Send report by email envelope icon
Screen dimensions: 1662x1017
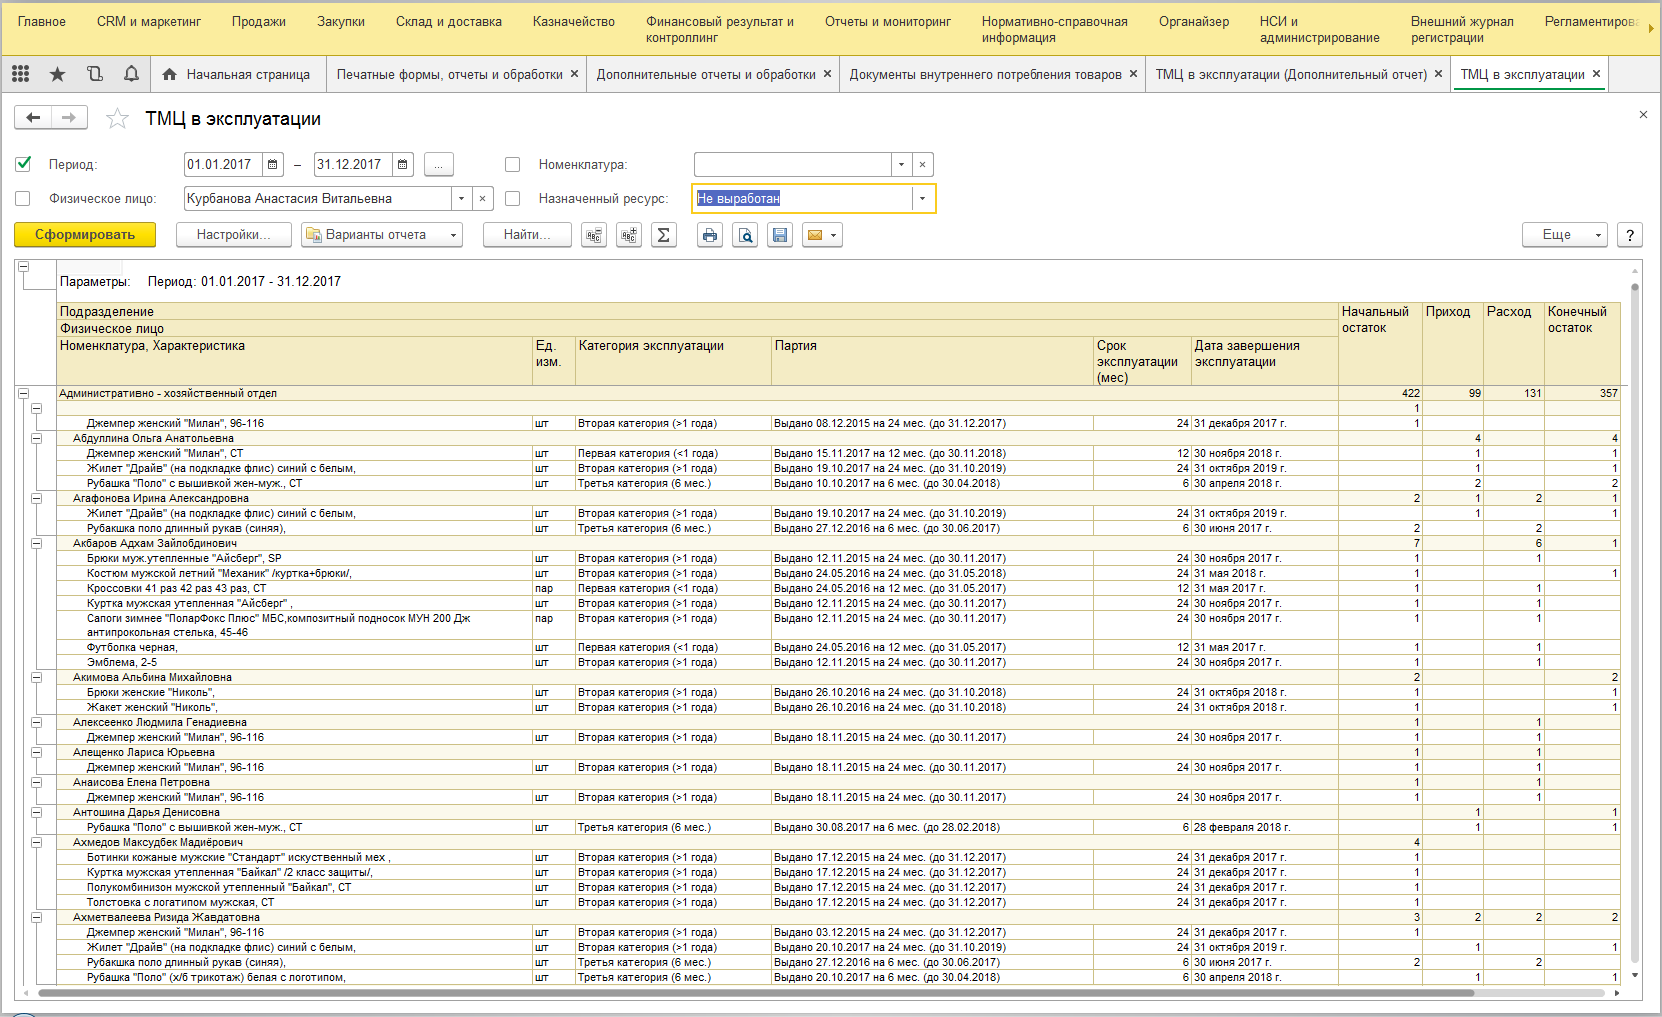point(815,235)
